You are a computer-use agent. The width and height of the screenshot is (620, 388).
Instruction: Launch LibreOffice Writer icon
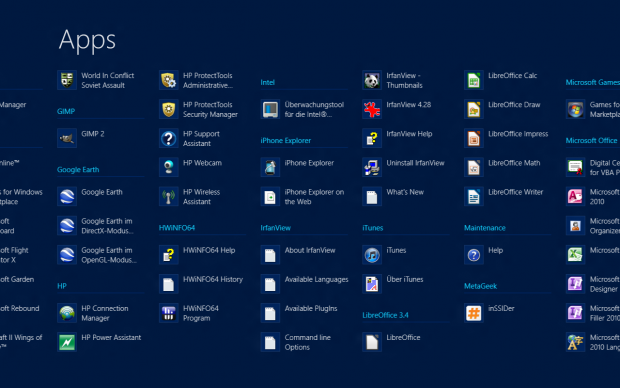(474, 197)
